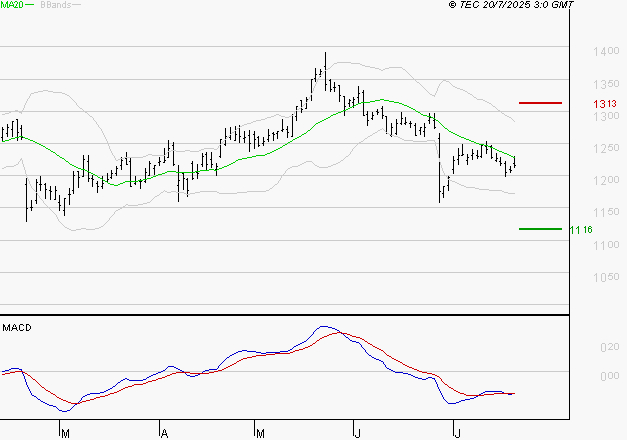Click the last J month marker

click(457, 434)
